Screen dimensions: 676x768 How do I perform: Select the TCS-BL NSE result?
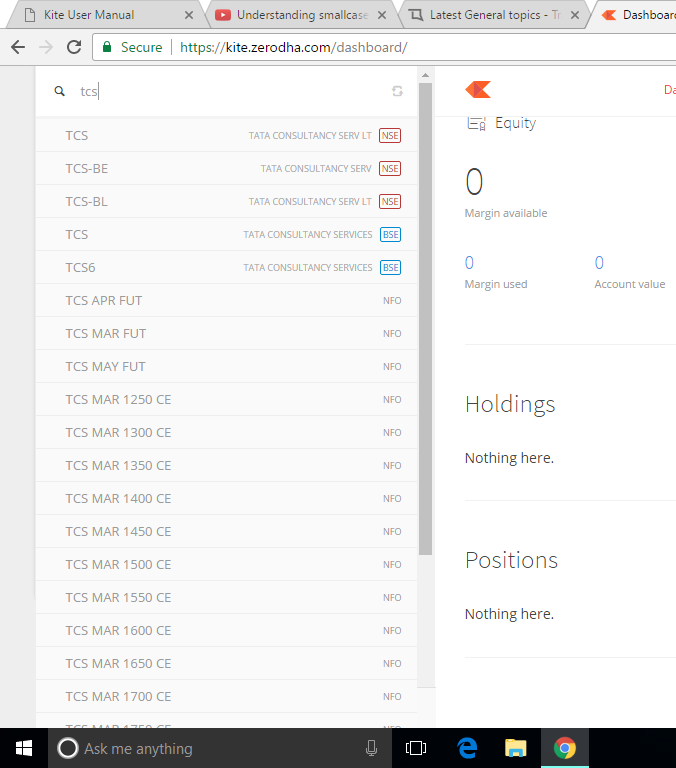click(x=226, y=201)
